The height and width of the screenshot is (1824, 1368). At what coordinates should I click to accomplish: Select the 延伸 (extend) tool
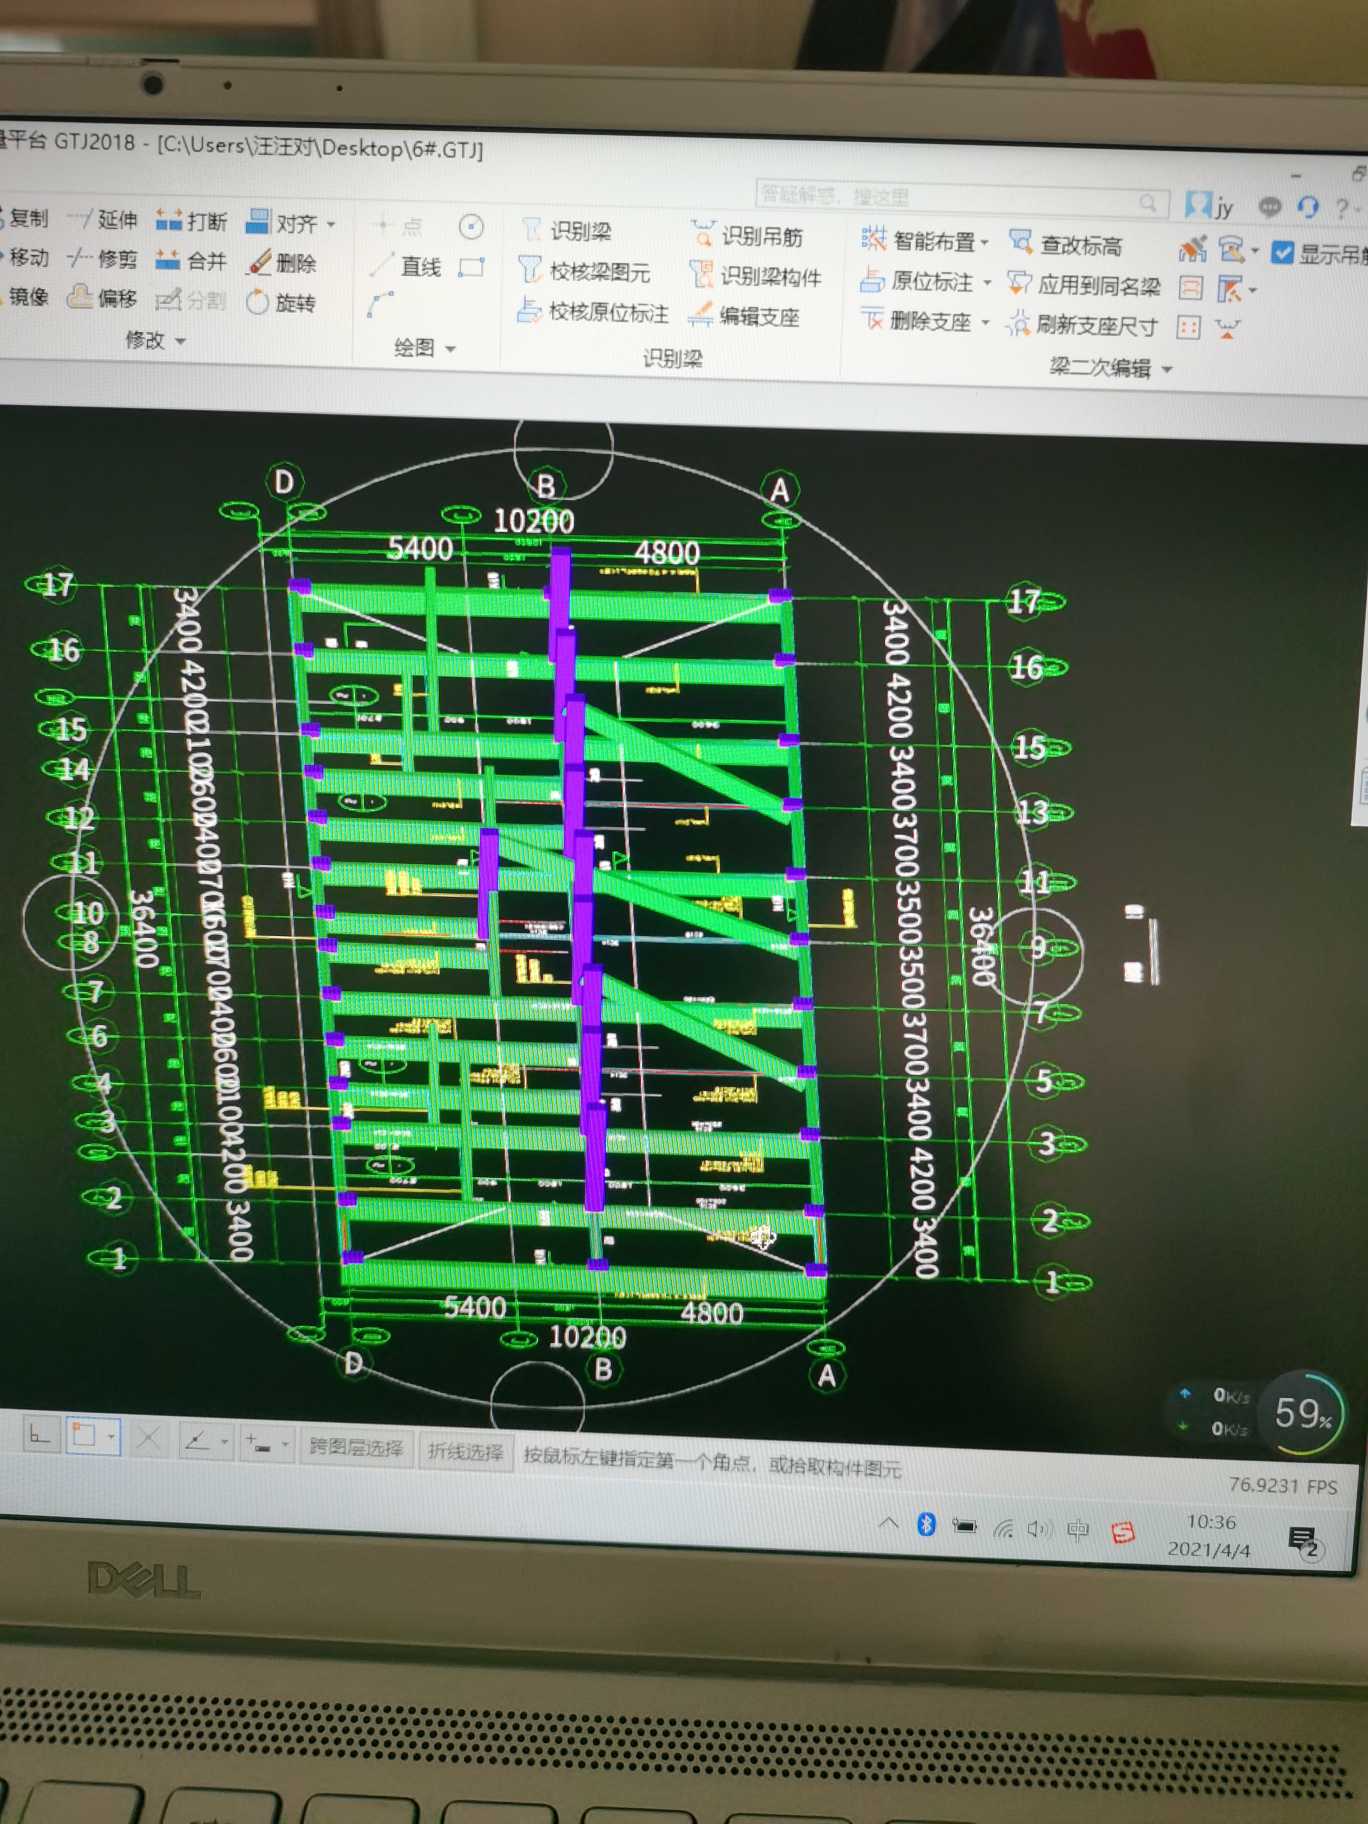tap(102, 219)
